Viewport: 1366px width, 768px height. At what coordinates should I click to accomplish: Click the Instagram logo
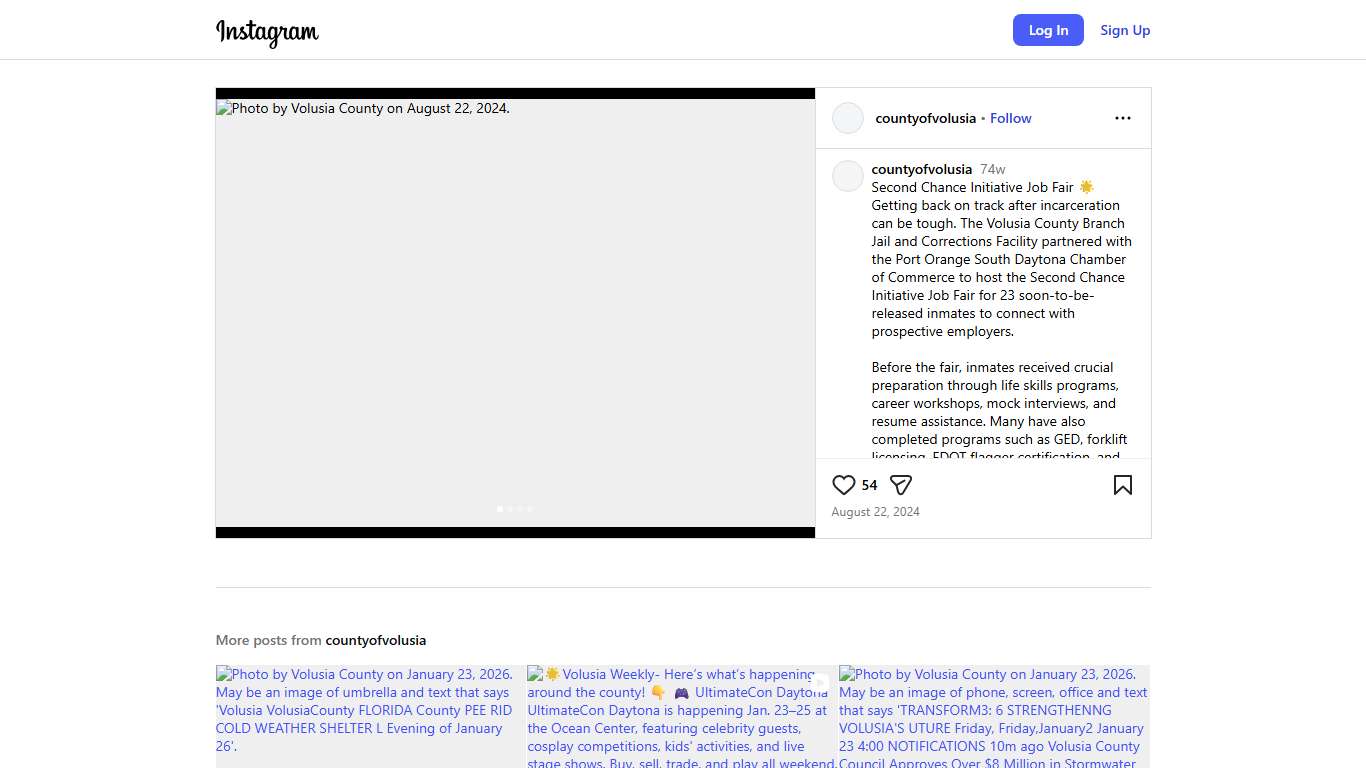pyautogui.click(x=267, y=31)
